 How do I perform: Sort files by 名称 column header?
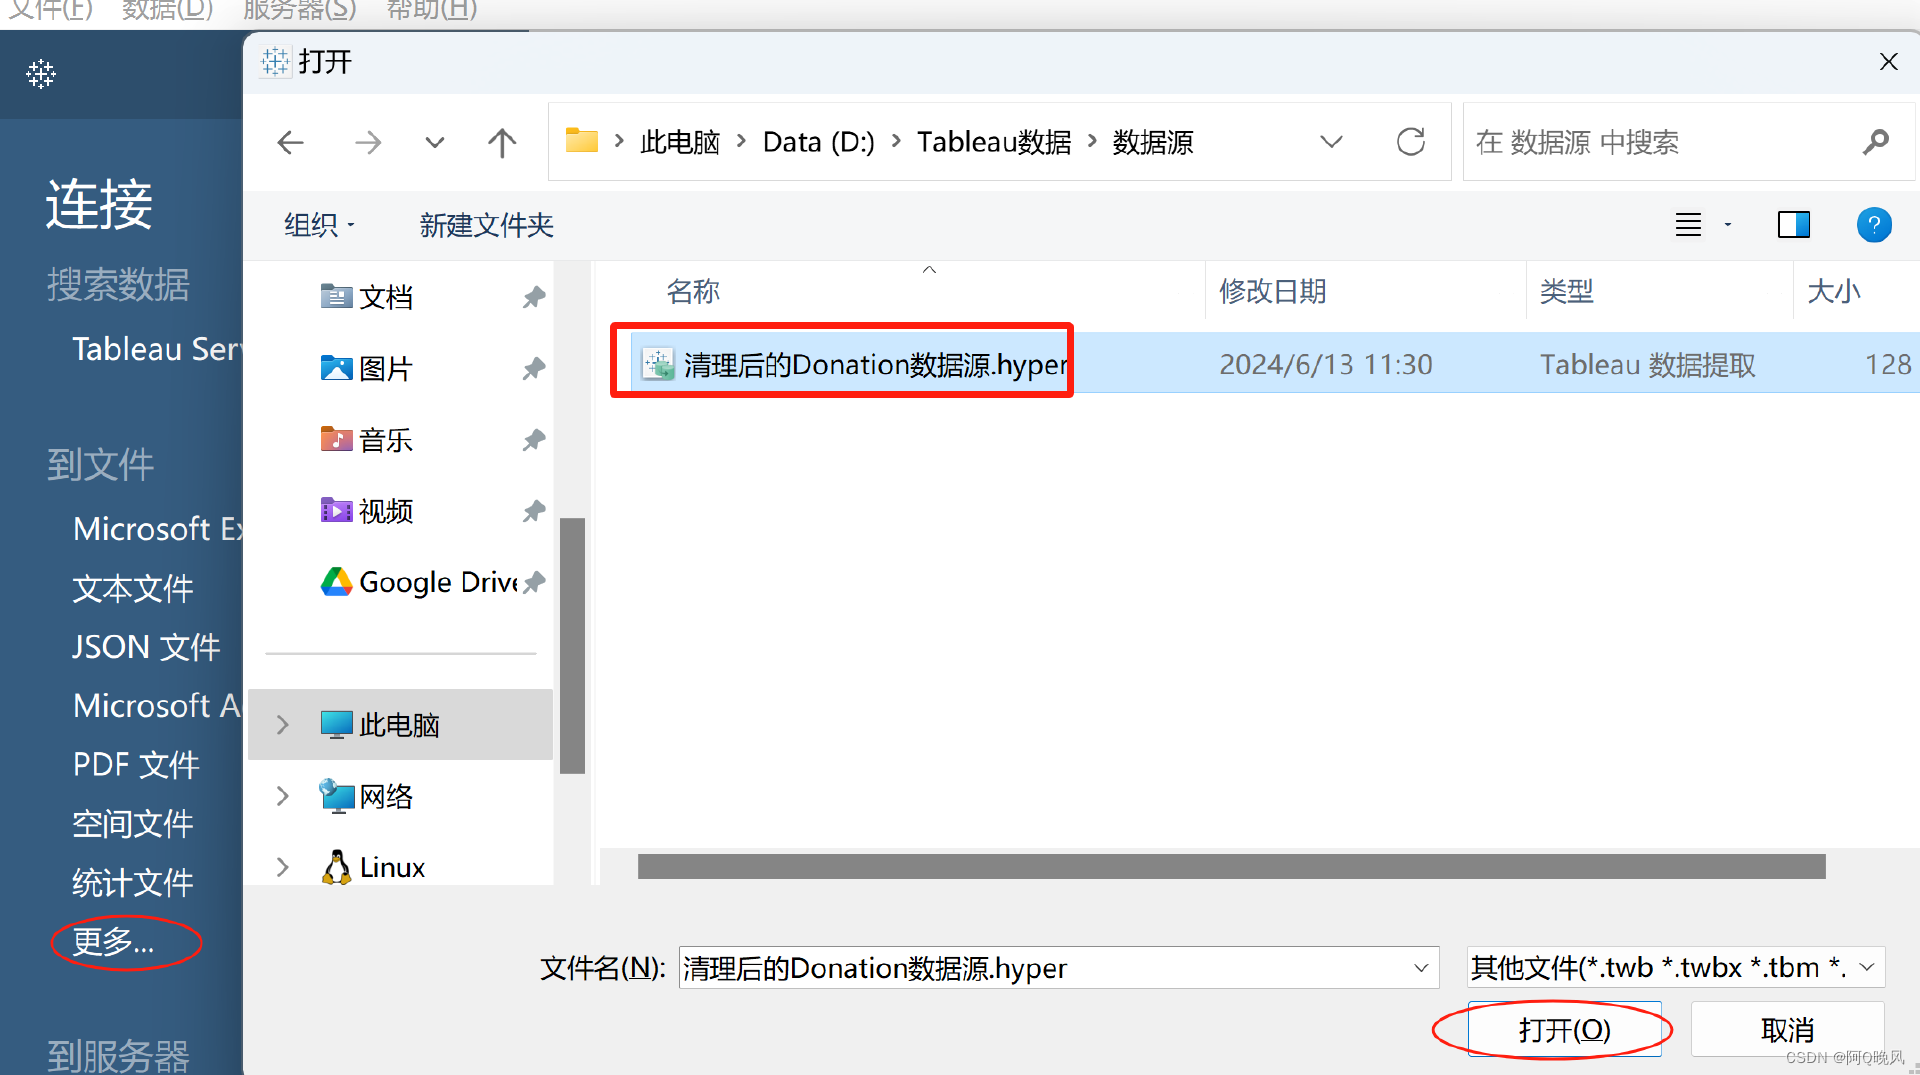coord(693,291)
